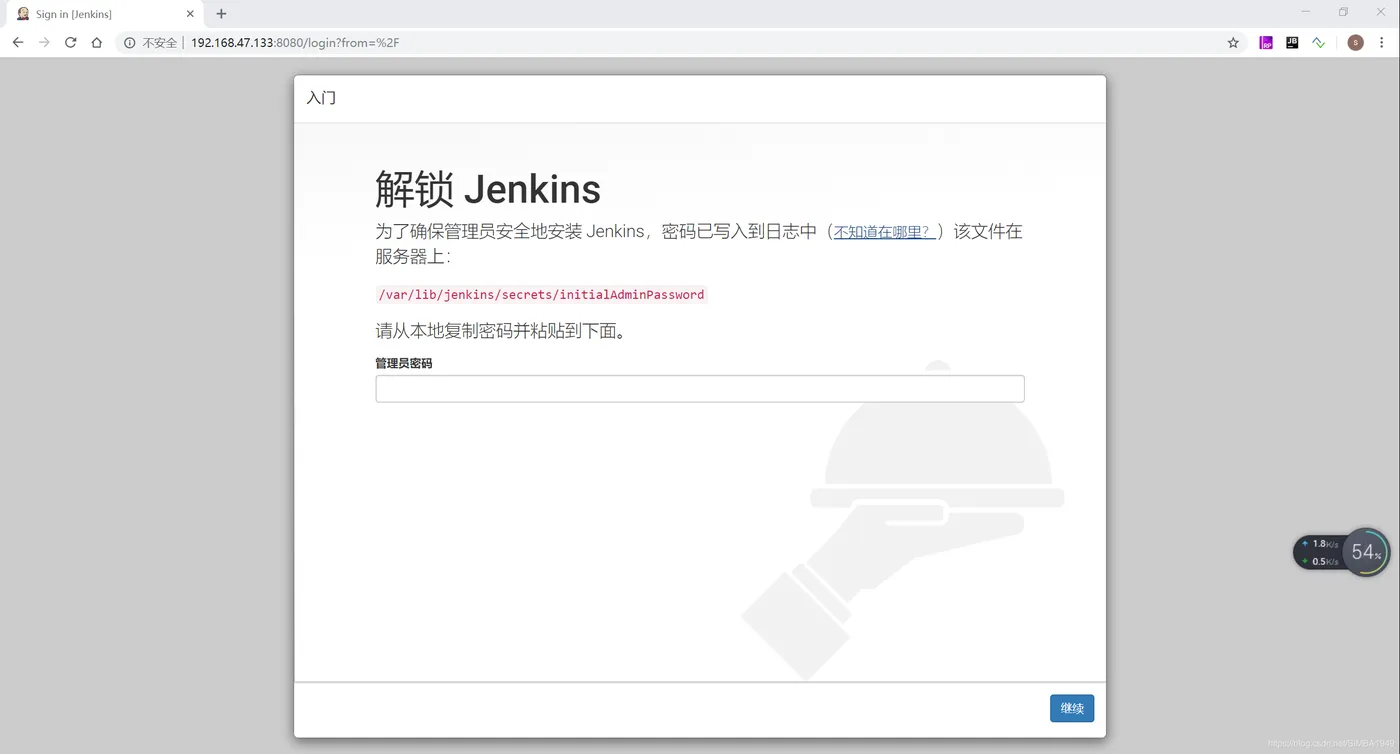Close the Sign in [Jenkins] tab

(x=190, y=14)
